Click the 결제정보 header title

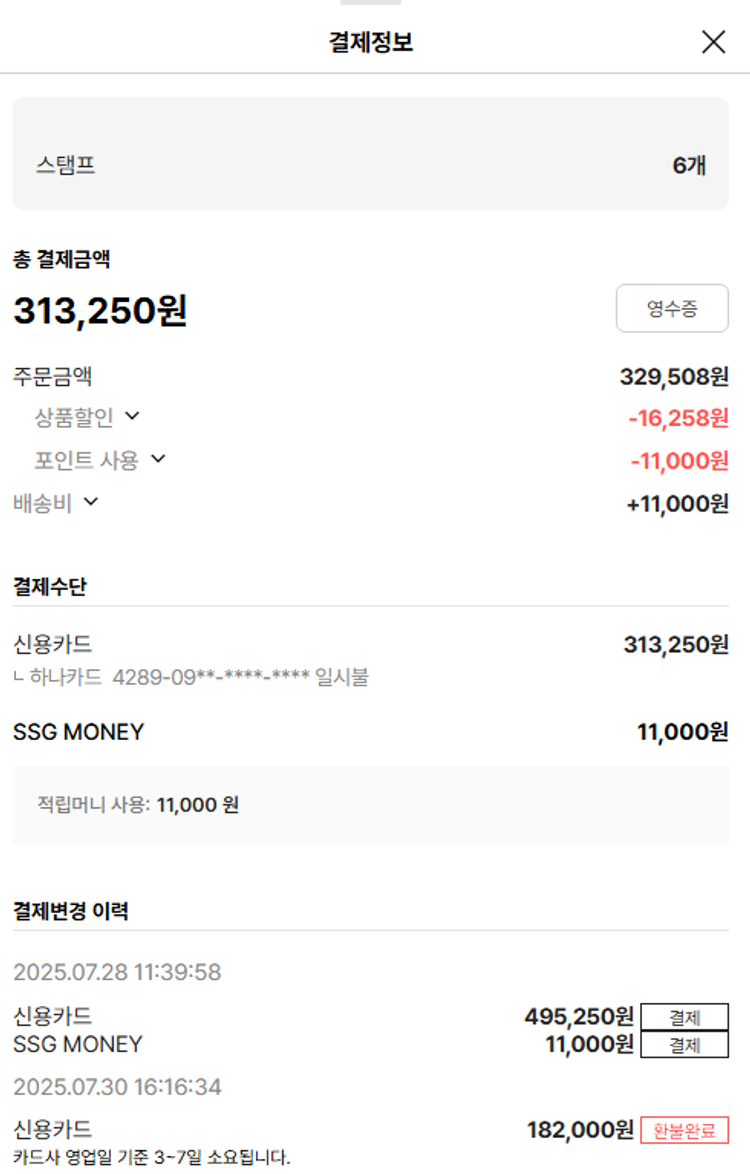pos(370,42)
